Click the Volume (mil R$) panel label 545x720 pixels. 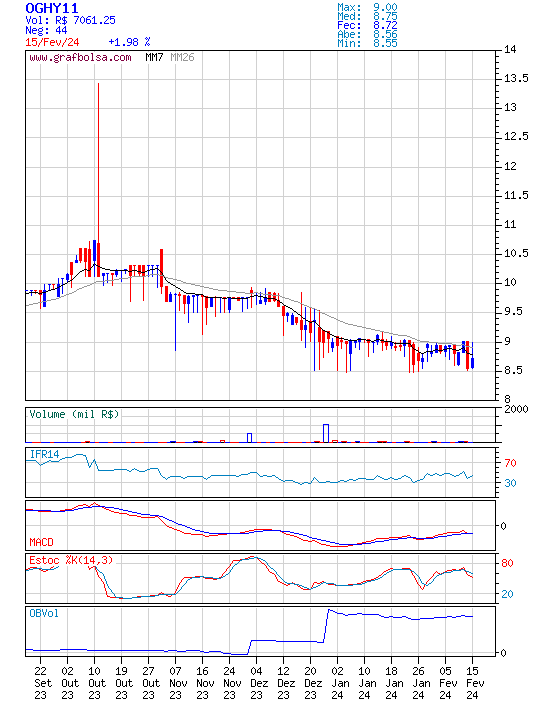74,414
